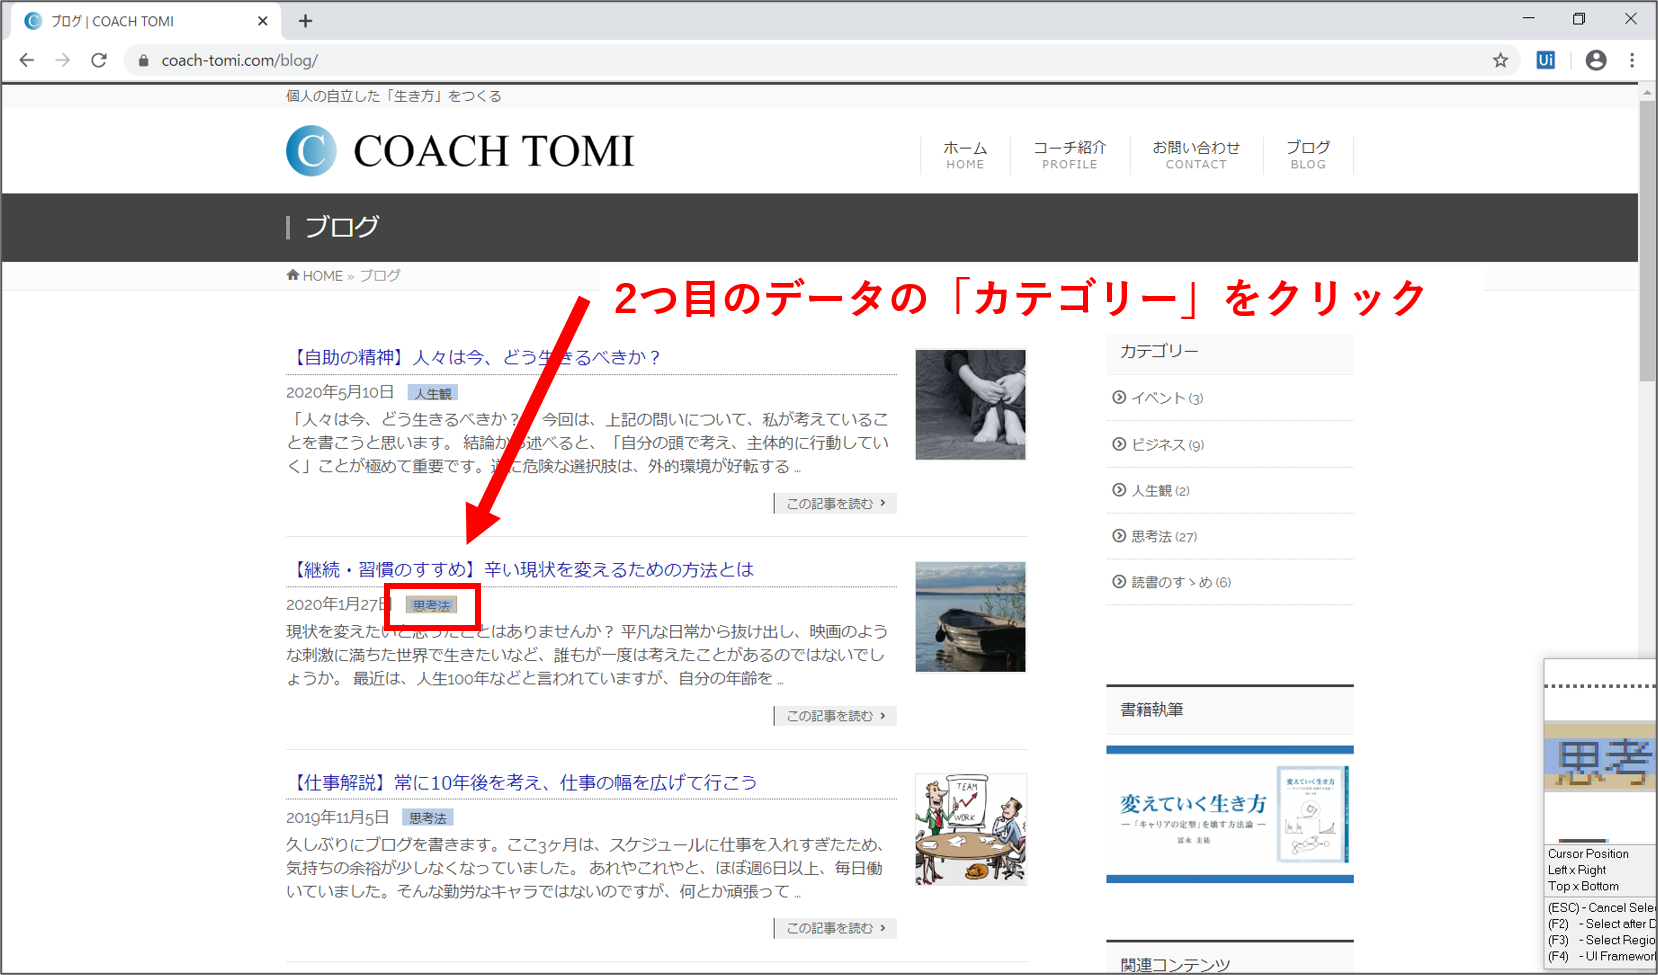Bookmark this page using the star icon
The image size is (1658, 975).
pyautogui.click(x=1500, y=60)
